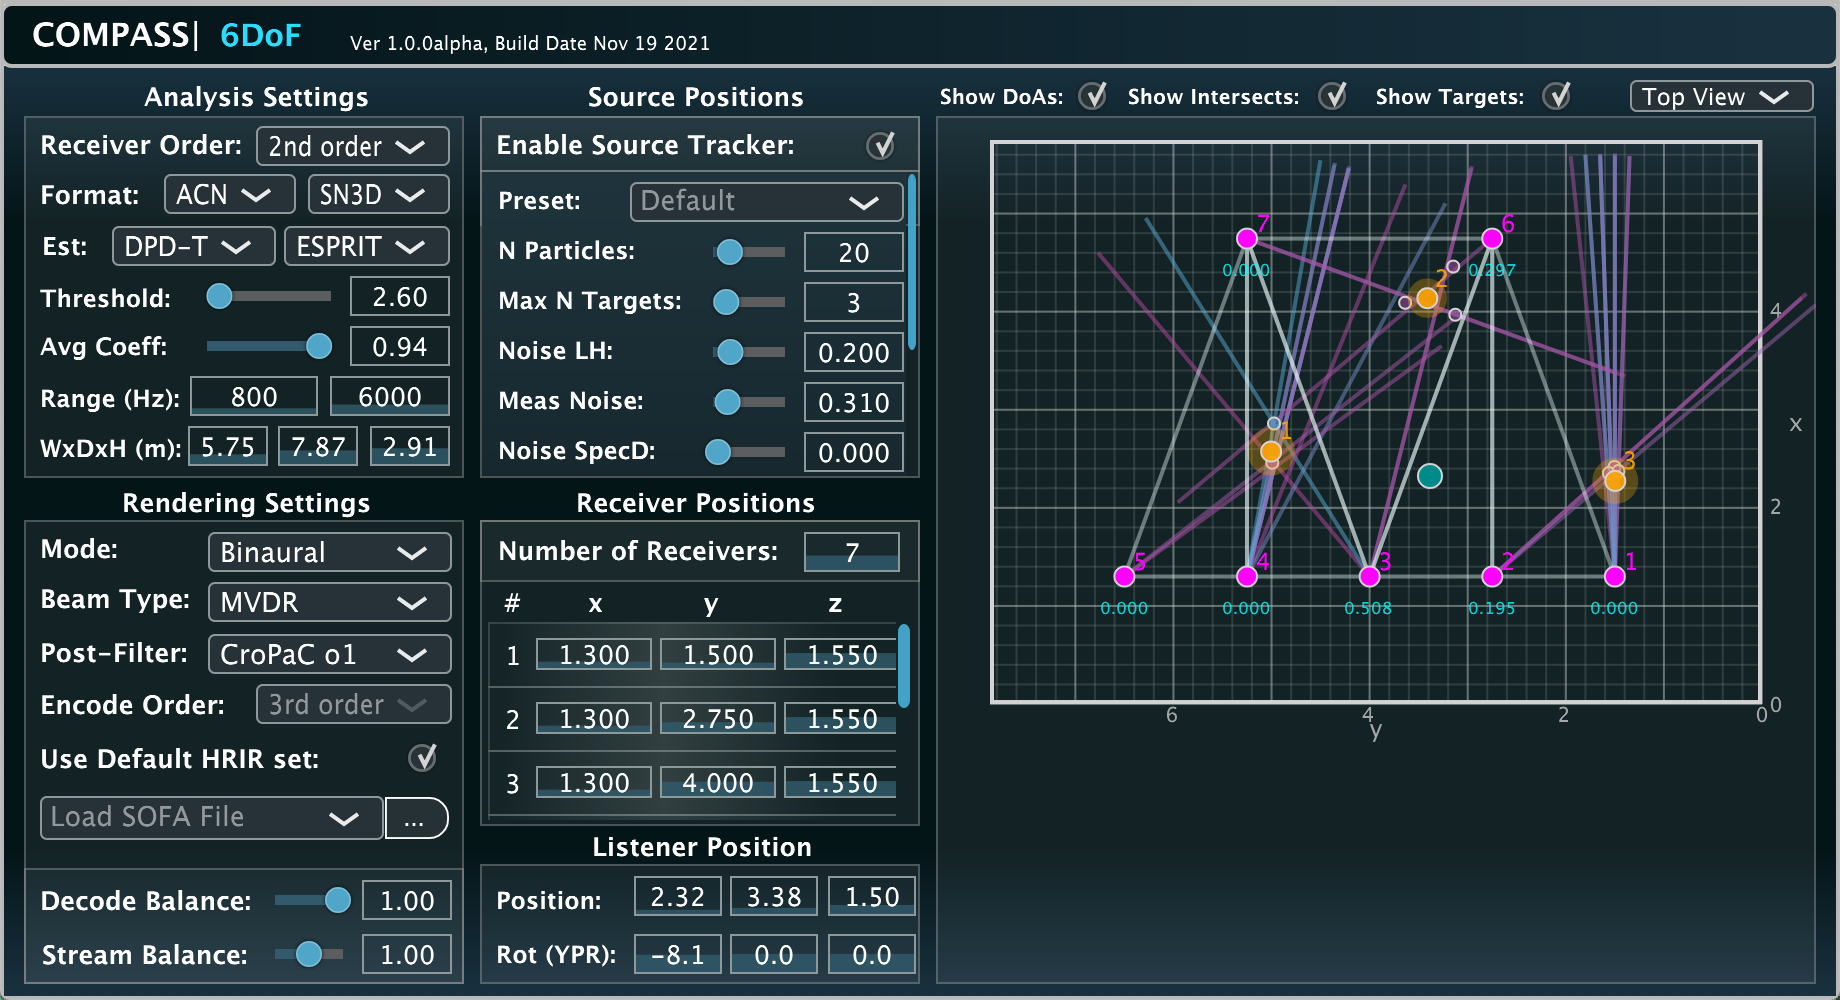Image resolution: width=1840 pixels, height=1000 pixels.
Task: Click orange source target 2 marker
Action: pos(1427,298)
